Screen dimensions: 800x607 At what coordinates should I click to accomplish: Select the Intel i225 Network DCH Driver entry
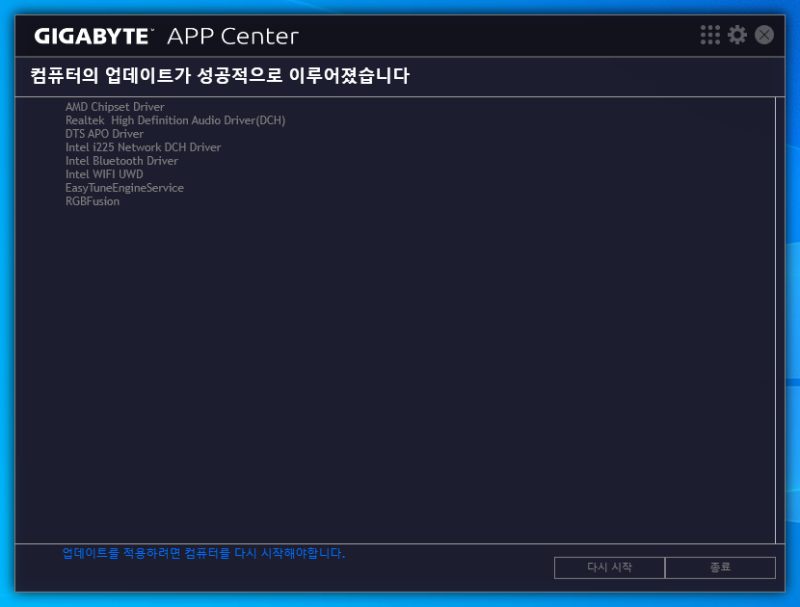[142, 147]
